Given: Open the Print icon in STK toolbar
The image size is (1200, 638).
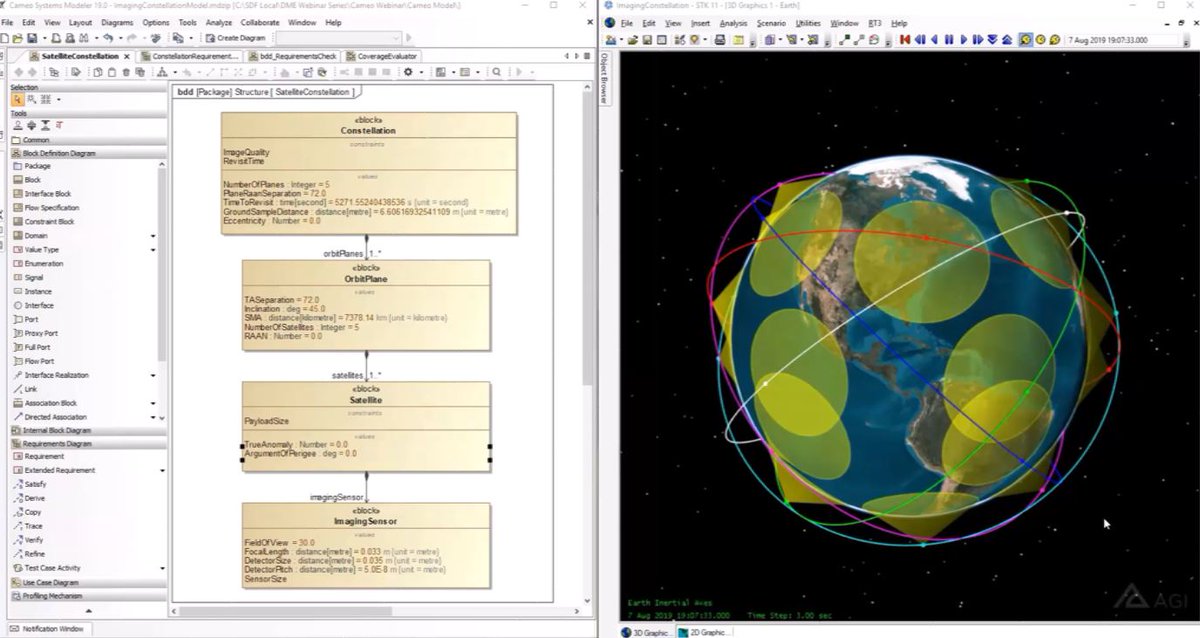Looking at the screenshot, I should [x=719, y=37].
